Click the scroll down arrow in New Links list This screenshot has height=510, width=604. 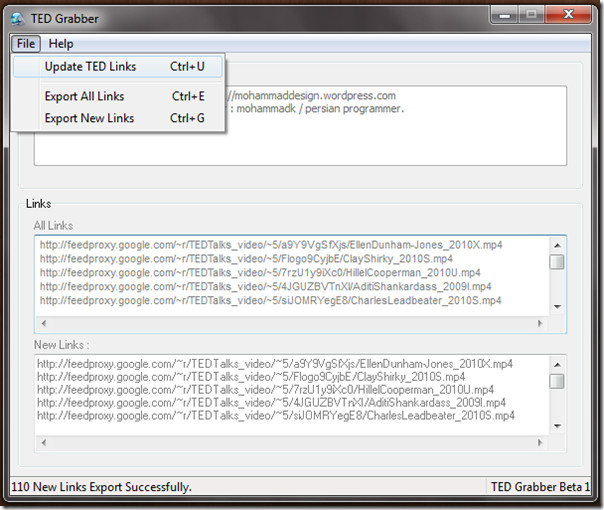[x=557, y=426]
